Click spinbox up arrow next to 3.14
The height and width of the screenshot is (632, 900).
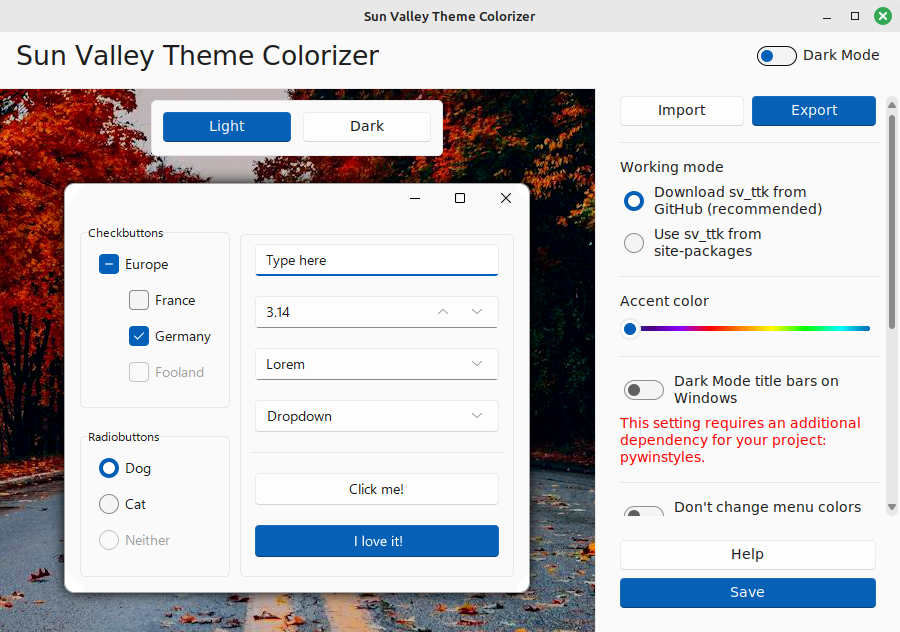point(443,312)
